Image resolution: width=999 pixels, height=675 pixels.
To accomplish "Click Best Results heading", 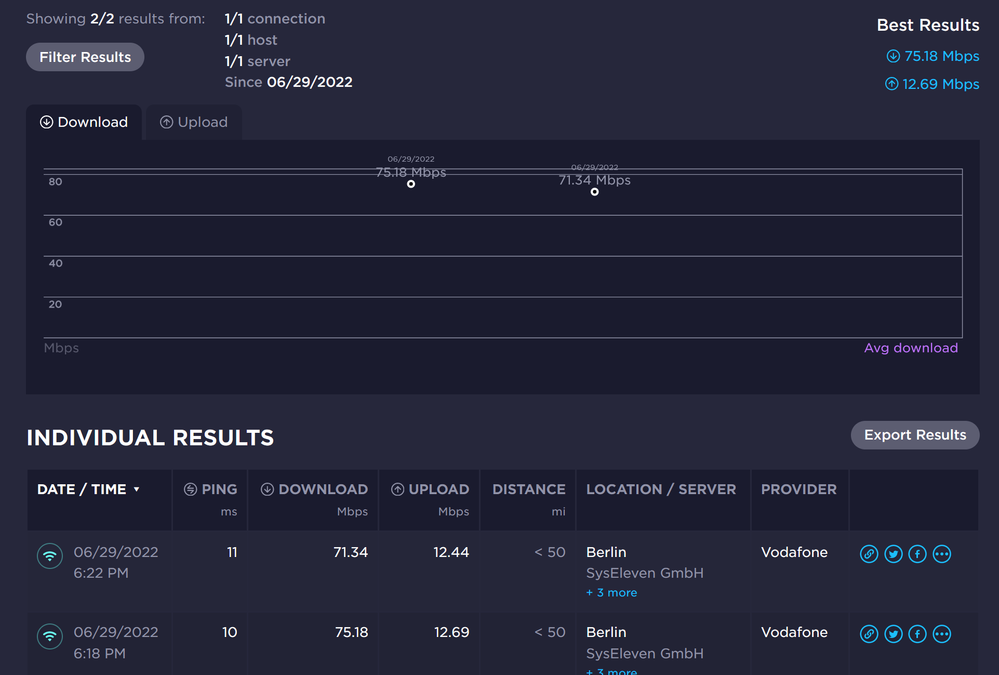I will (928, 25).
